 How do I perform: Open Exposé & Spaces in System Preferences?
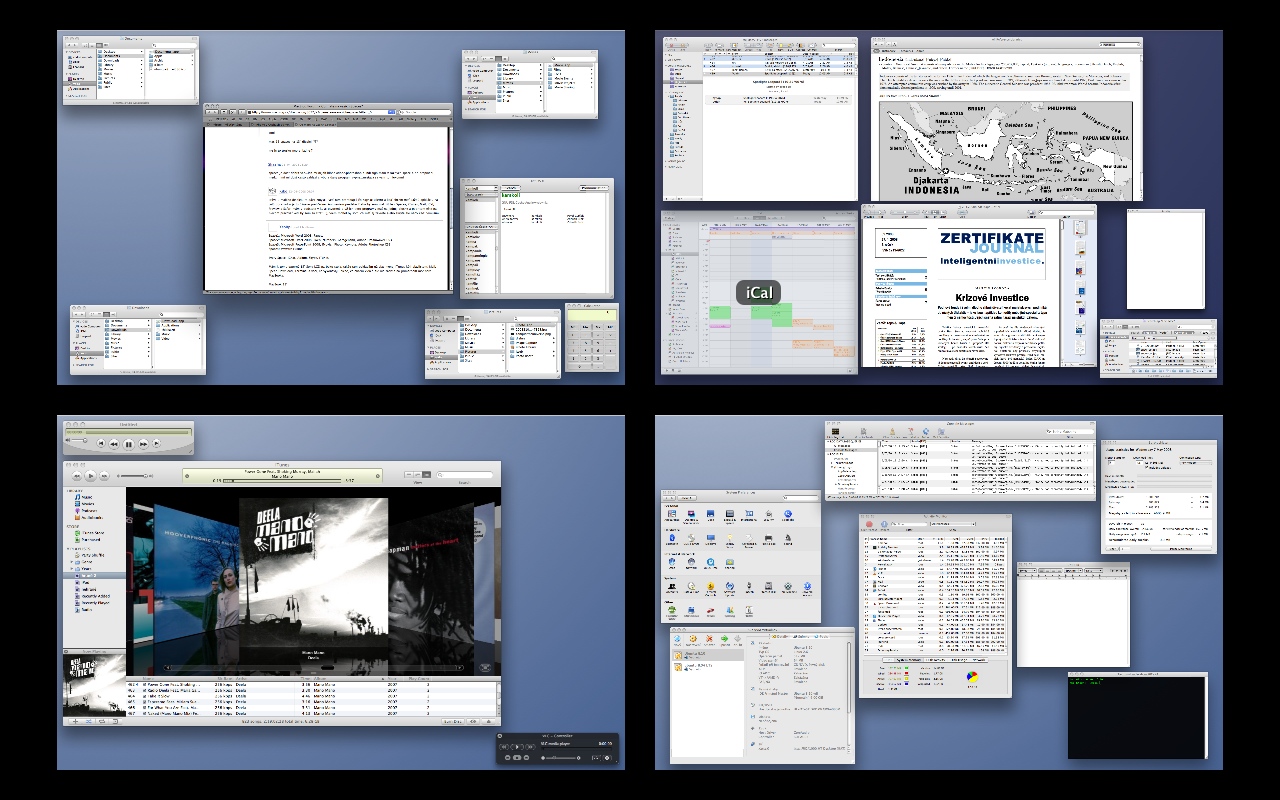730,516
